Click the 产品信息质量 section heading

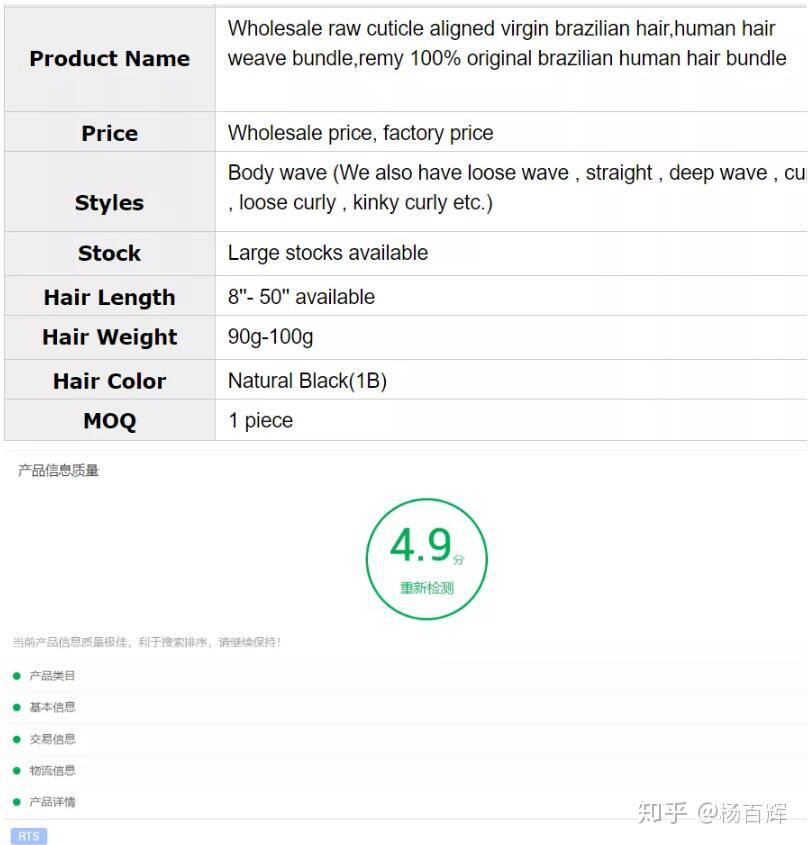coord(58,470)
